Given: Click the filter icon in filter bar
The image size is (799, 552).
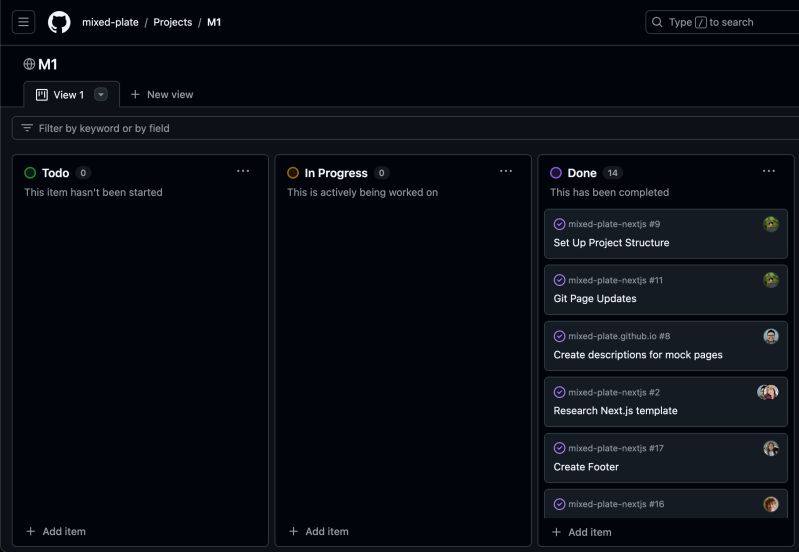Looking at the screenshot, I should pos(27,128).
